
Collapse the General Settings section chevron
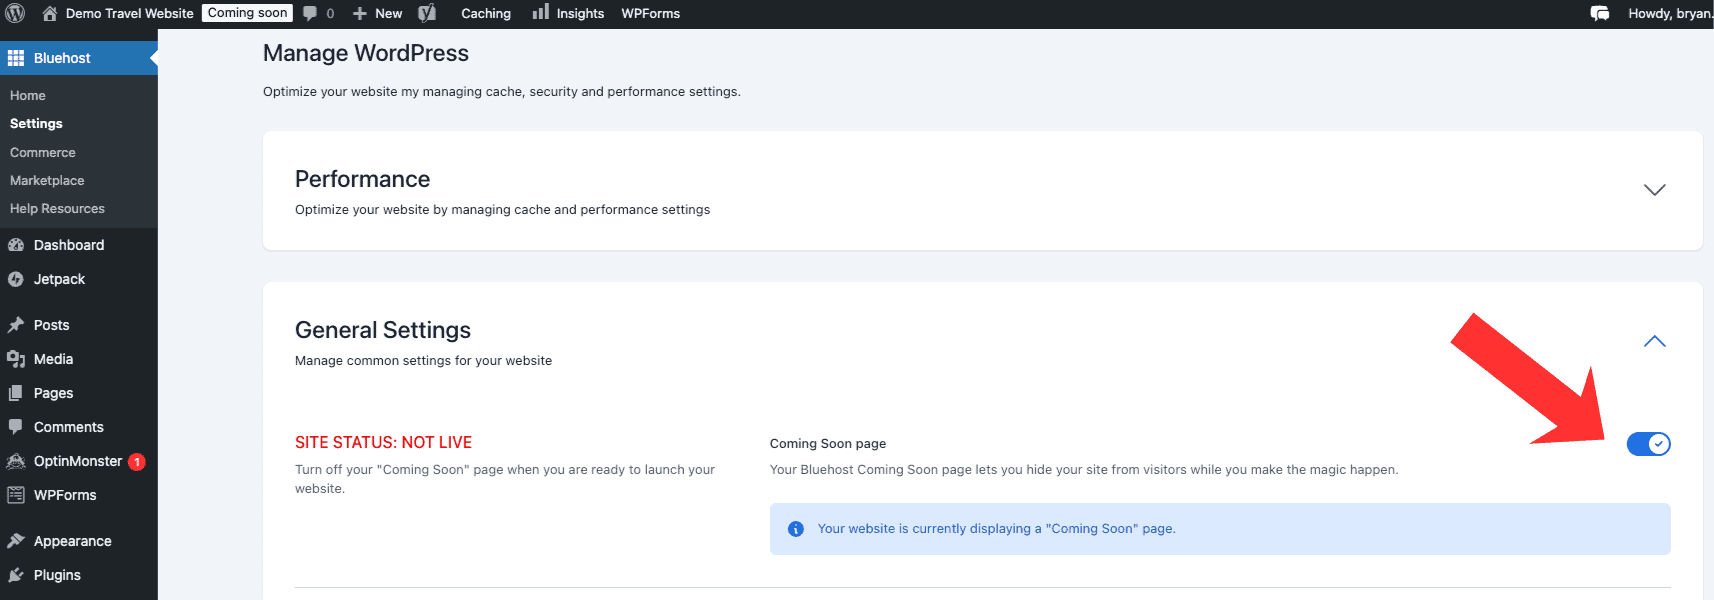pos(1655,341)
